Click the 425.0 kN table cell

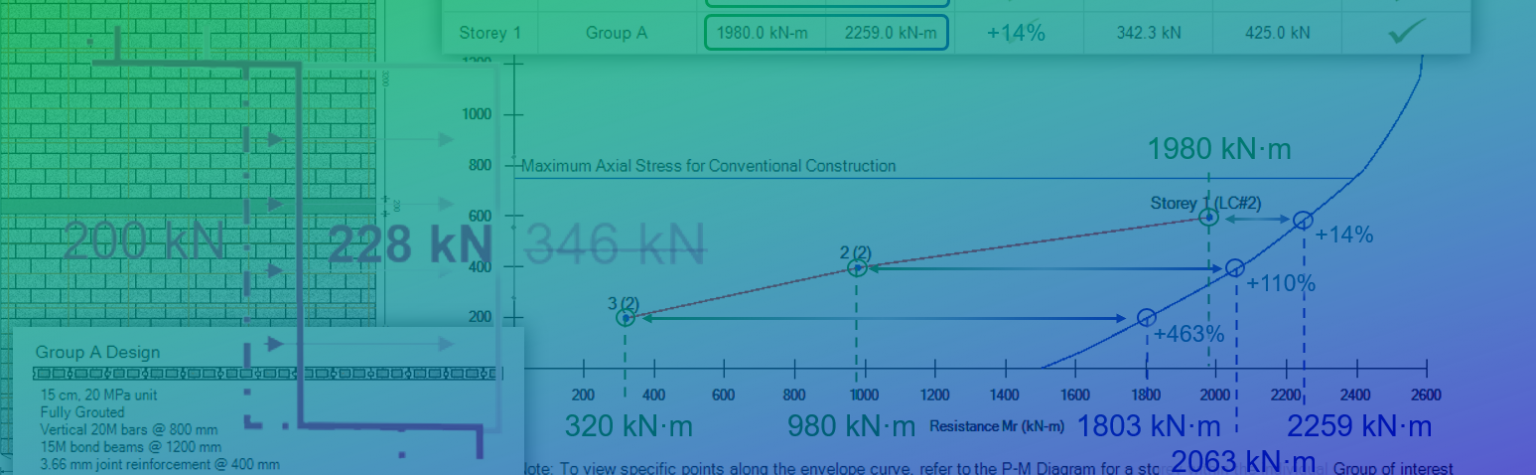coord(1277,33)
